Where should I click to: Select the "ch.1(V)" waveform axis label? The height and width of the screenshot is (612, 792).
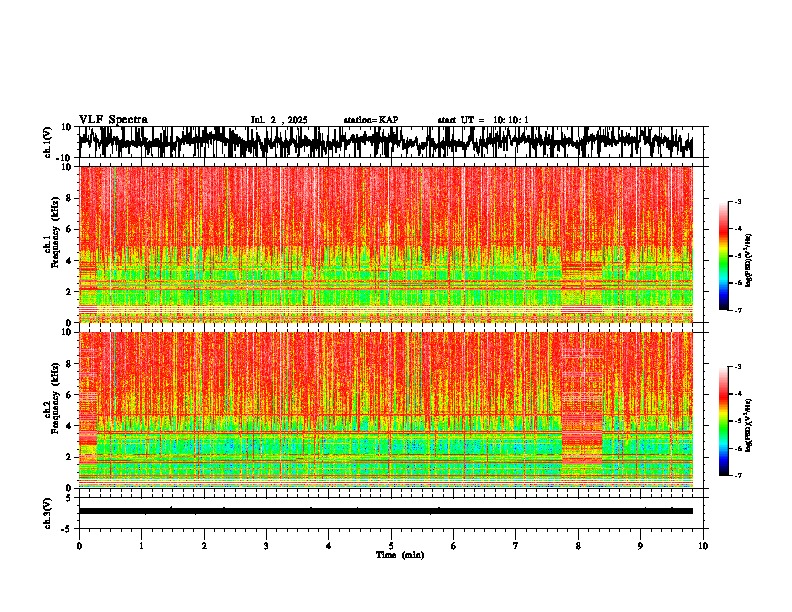pos(48,142)
